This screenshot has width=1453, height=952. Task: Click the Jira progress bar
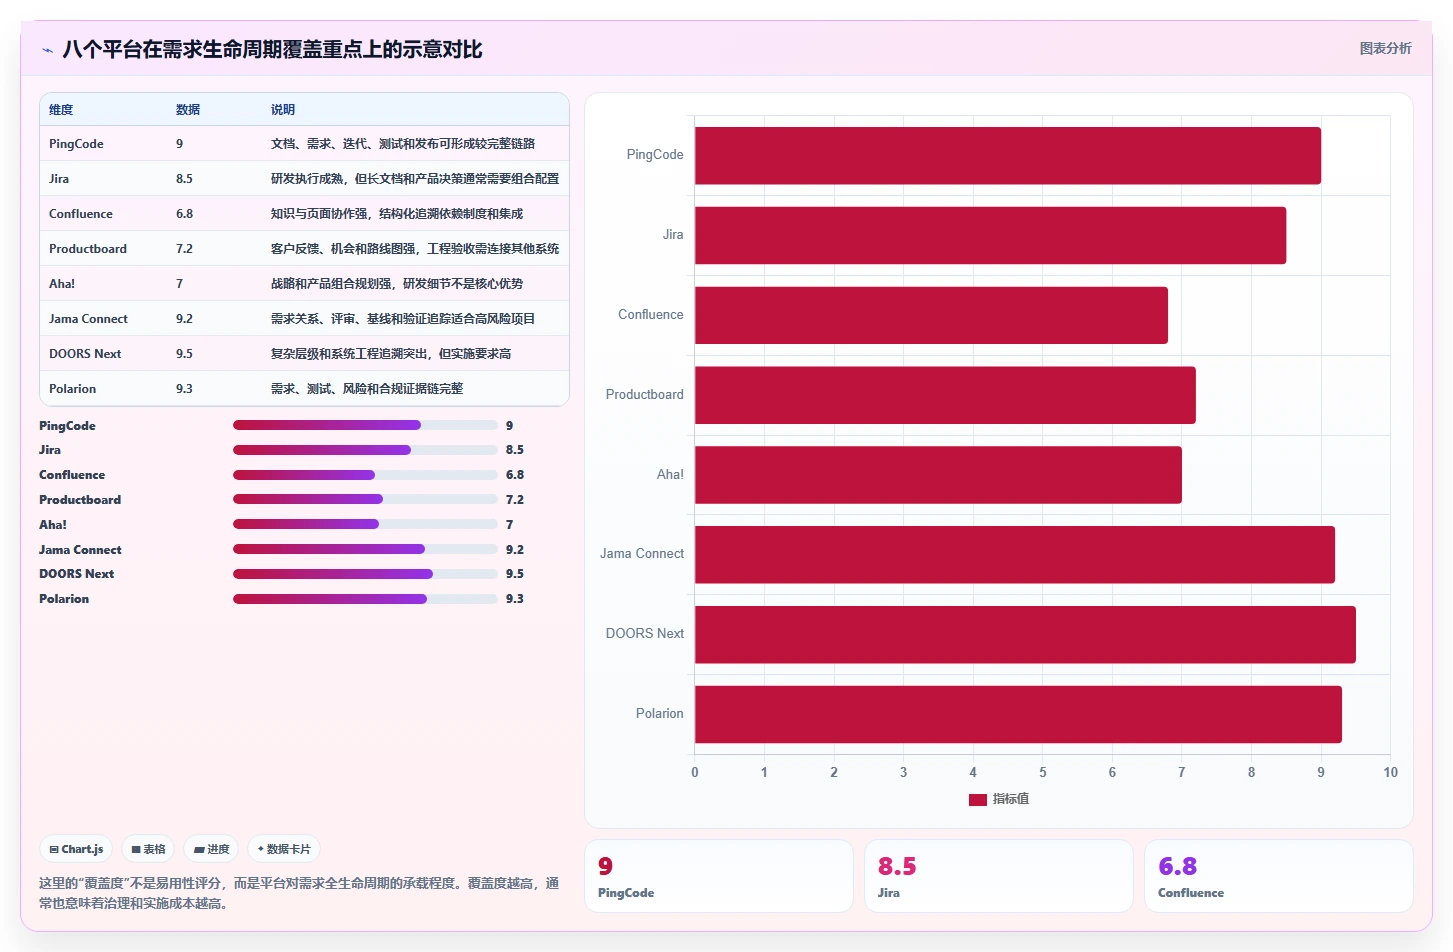coord(365,450)
